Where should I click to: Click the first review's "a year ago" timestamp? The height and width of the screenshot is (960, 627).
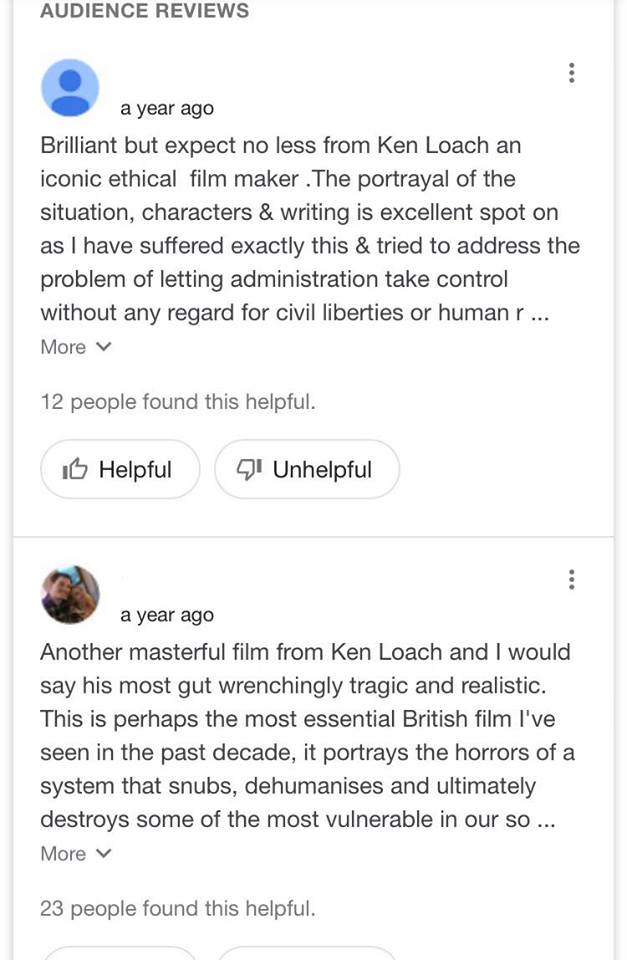click(167, 109)
